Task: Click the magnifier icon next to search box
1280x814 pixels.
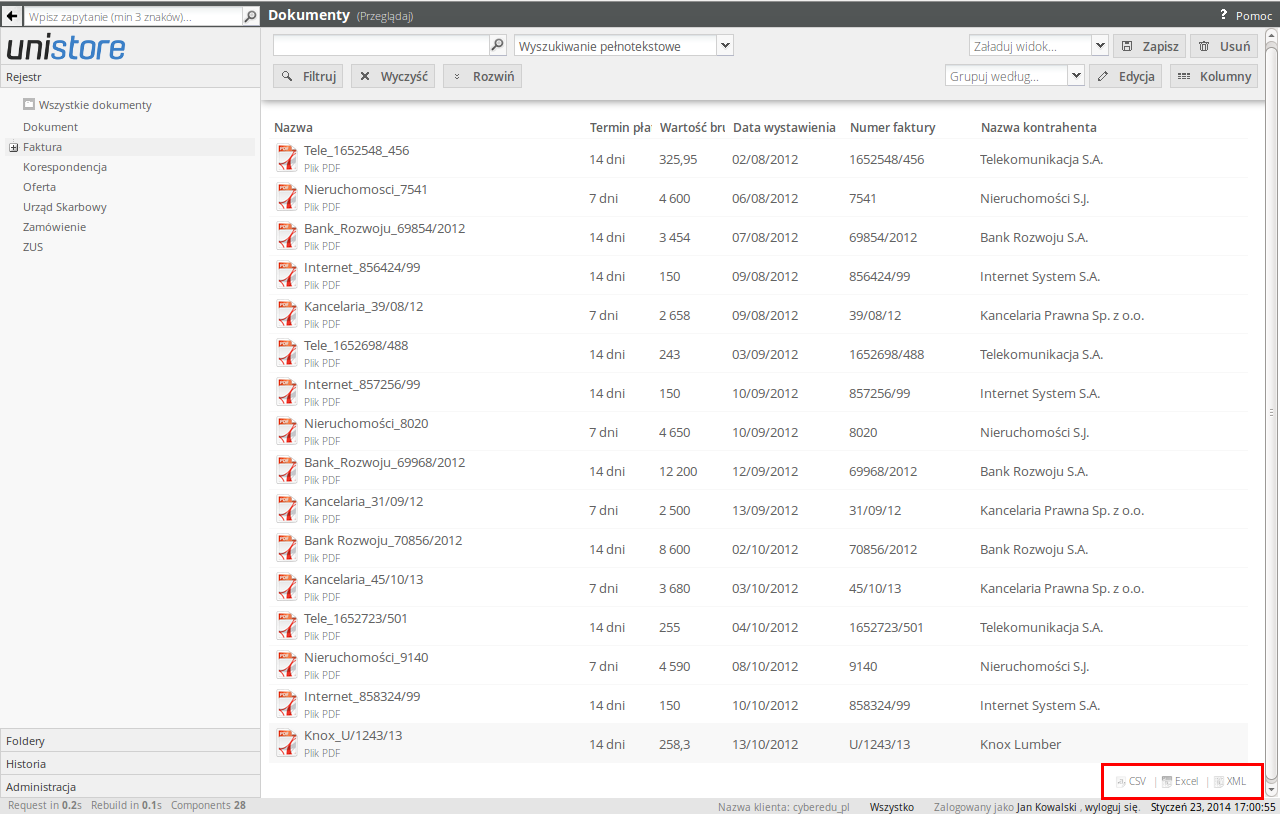Action: [497, 45]
